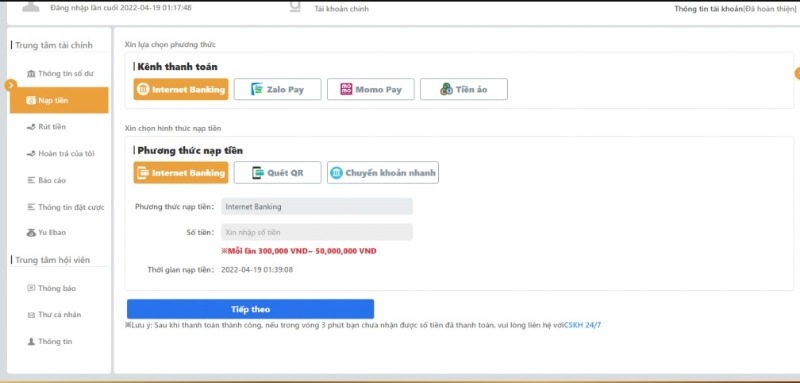This screenshot has height=383, width=800.
Task: Click the Kênh thanh toán heading
Action: [178, 67]
